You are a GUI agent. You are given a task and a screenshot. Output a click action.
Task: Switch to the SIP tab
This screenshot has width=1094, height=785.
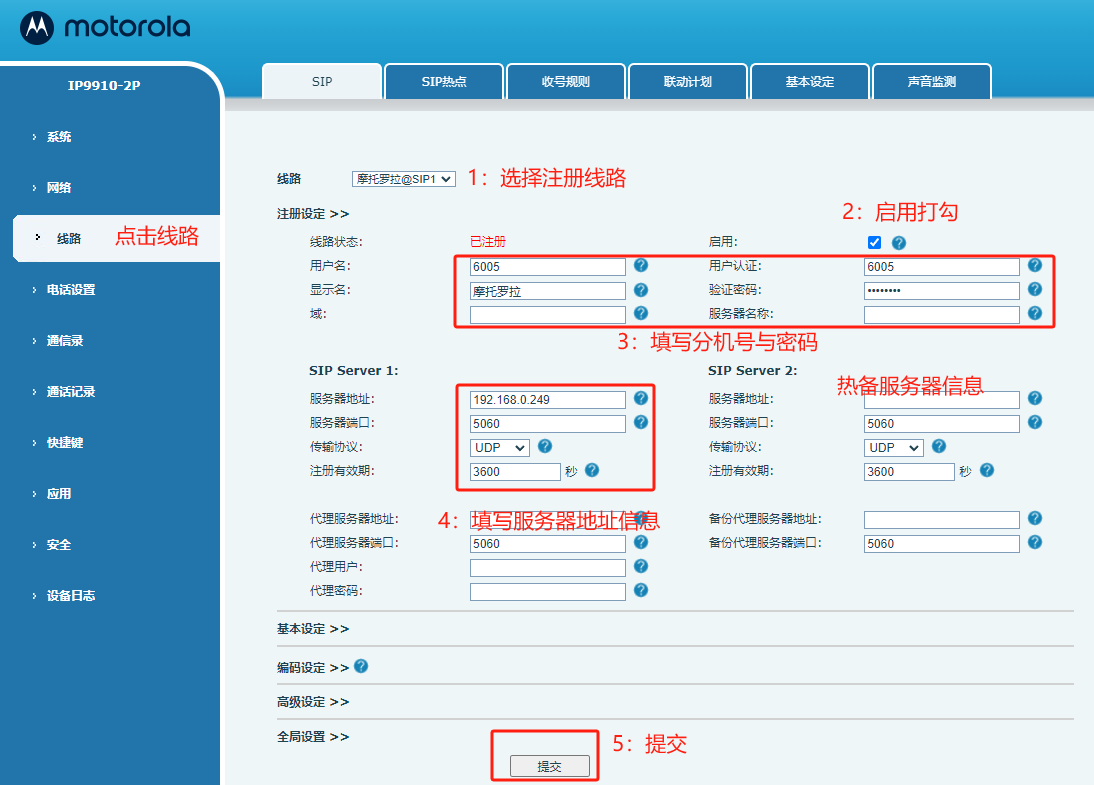322,82
